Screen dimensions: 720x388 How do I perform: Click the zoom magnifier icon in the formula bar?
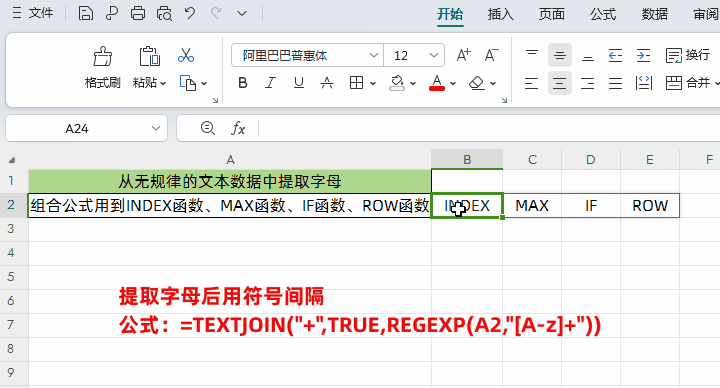tap(208, 128)
